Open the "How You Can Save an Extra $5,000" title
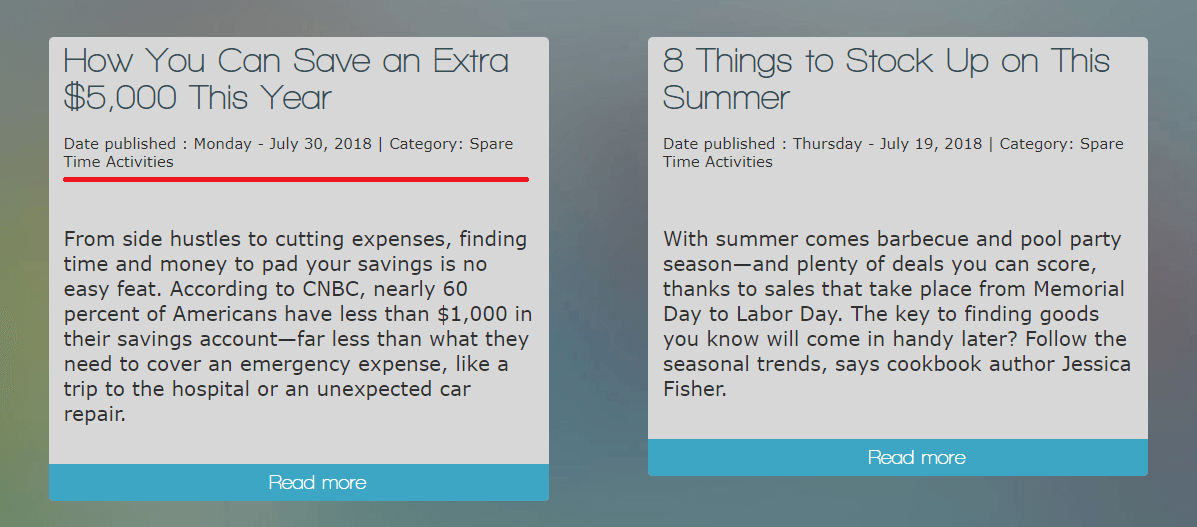Screen dimensions: 1197x527 pyautogui.click(x=286, y=79)
